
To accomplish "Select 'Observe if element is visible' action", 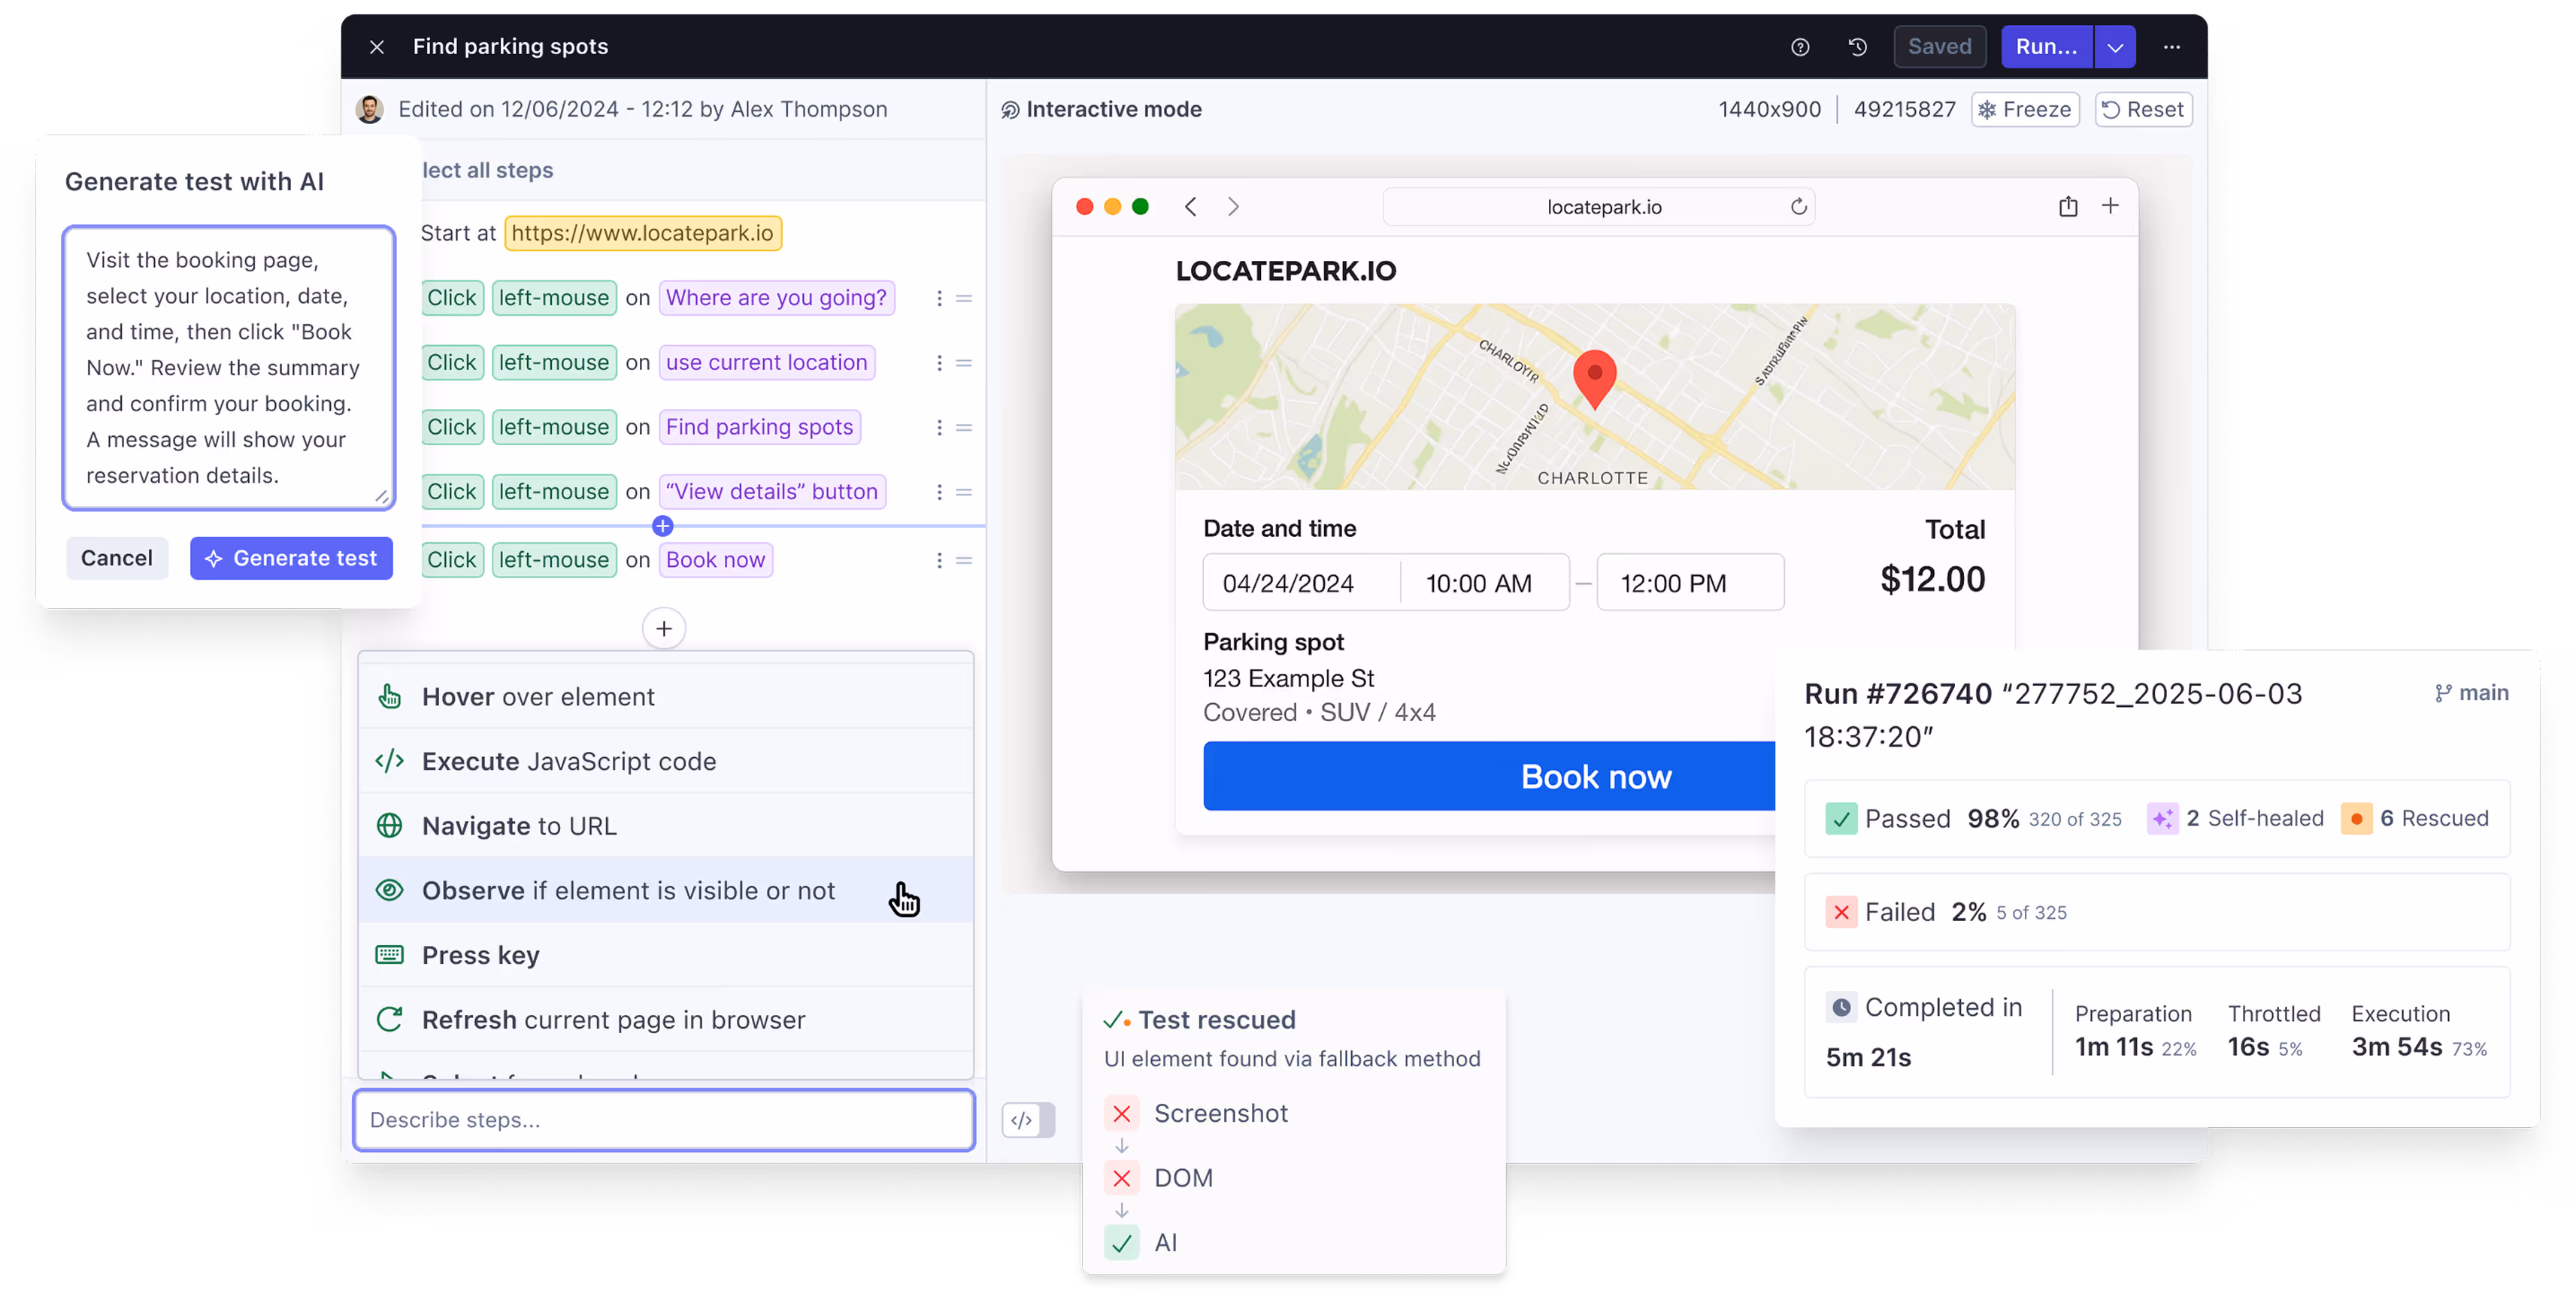I will pyautogui.click(x=665, y=890).
